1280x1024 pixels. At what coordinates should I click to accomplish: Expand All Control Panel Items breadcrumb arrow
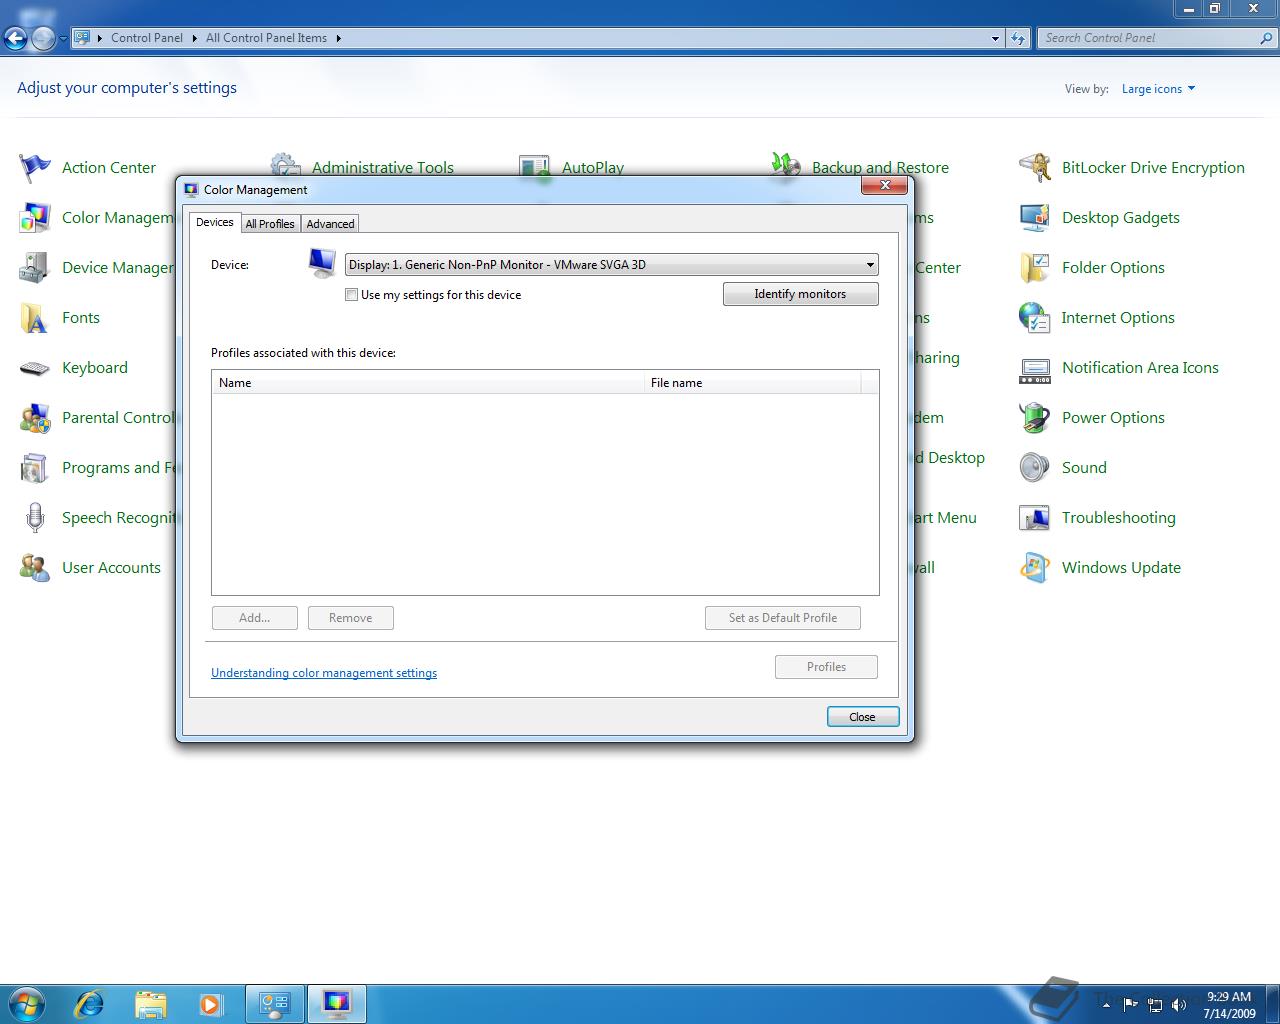point(338,38)
